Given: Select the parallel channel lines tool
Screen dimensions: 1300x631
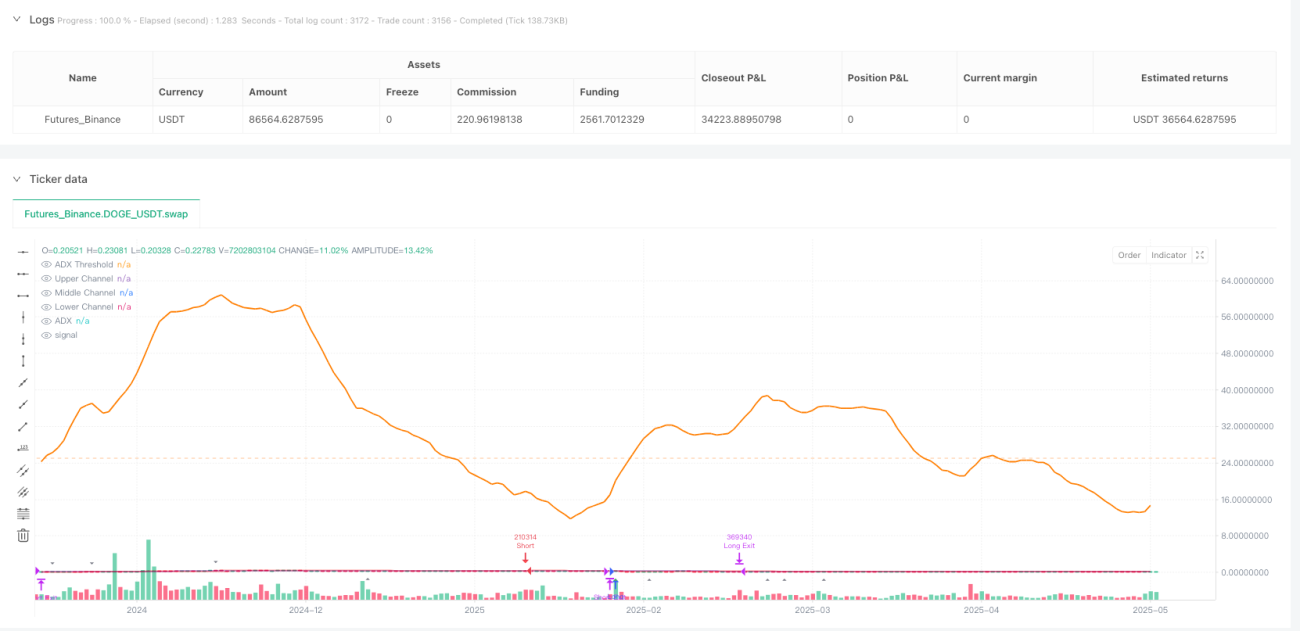Looking at the screenshot, I should coord(23,470).
